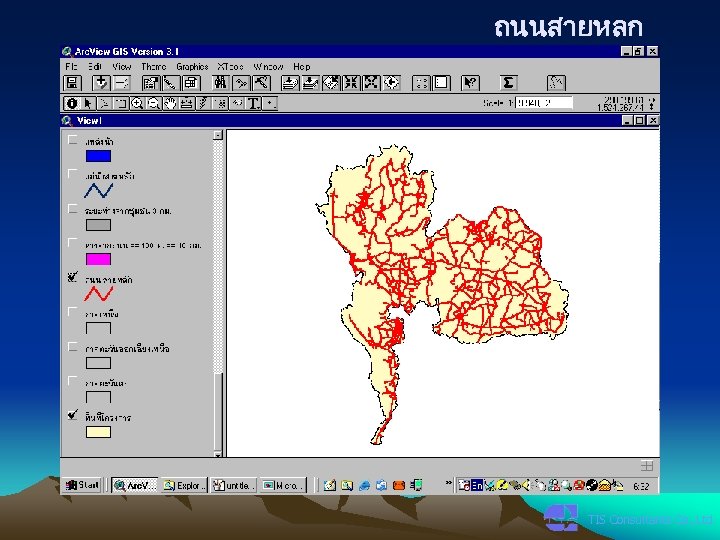Switch to the Explor taskbar button
The image size is (720, 540).
pos(185,485)
